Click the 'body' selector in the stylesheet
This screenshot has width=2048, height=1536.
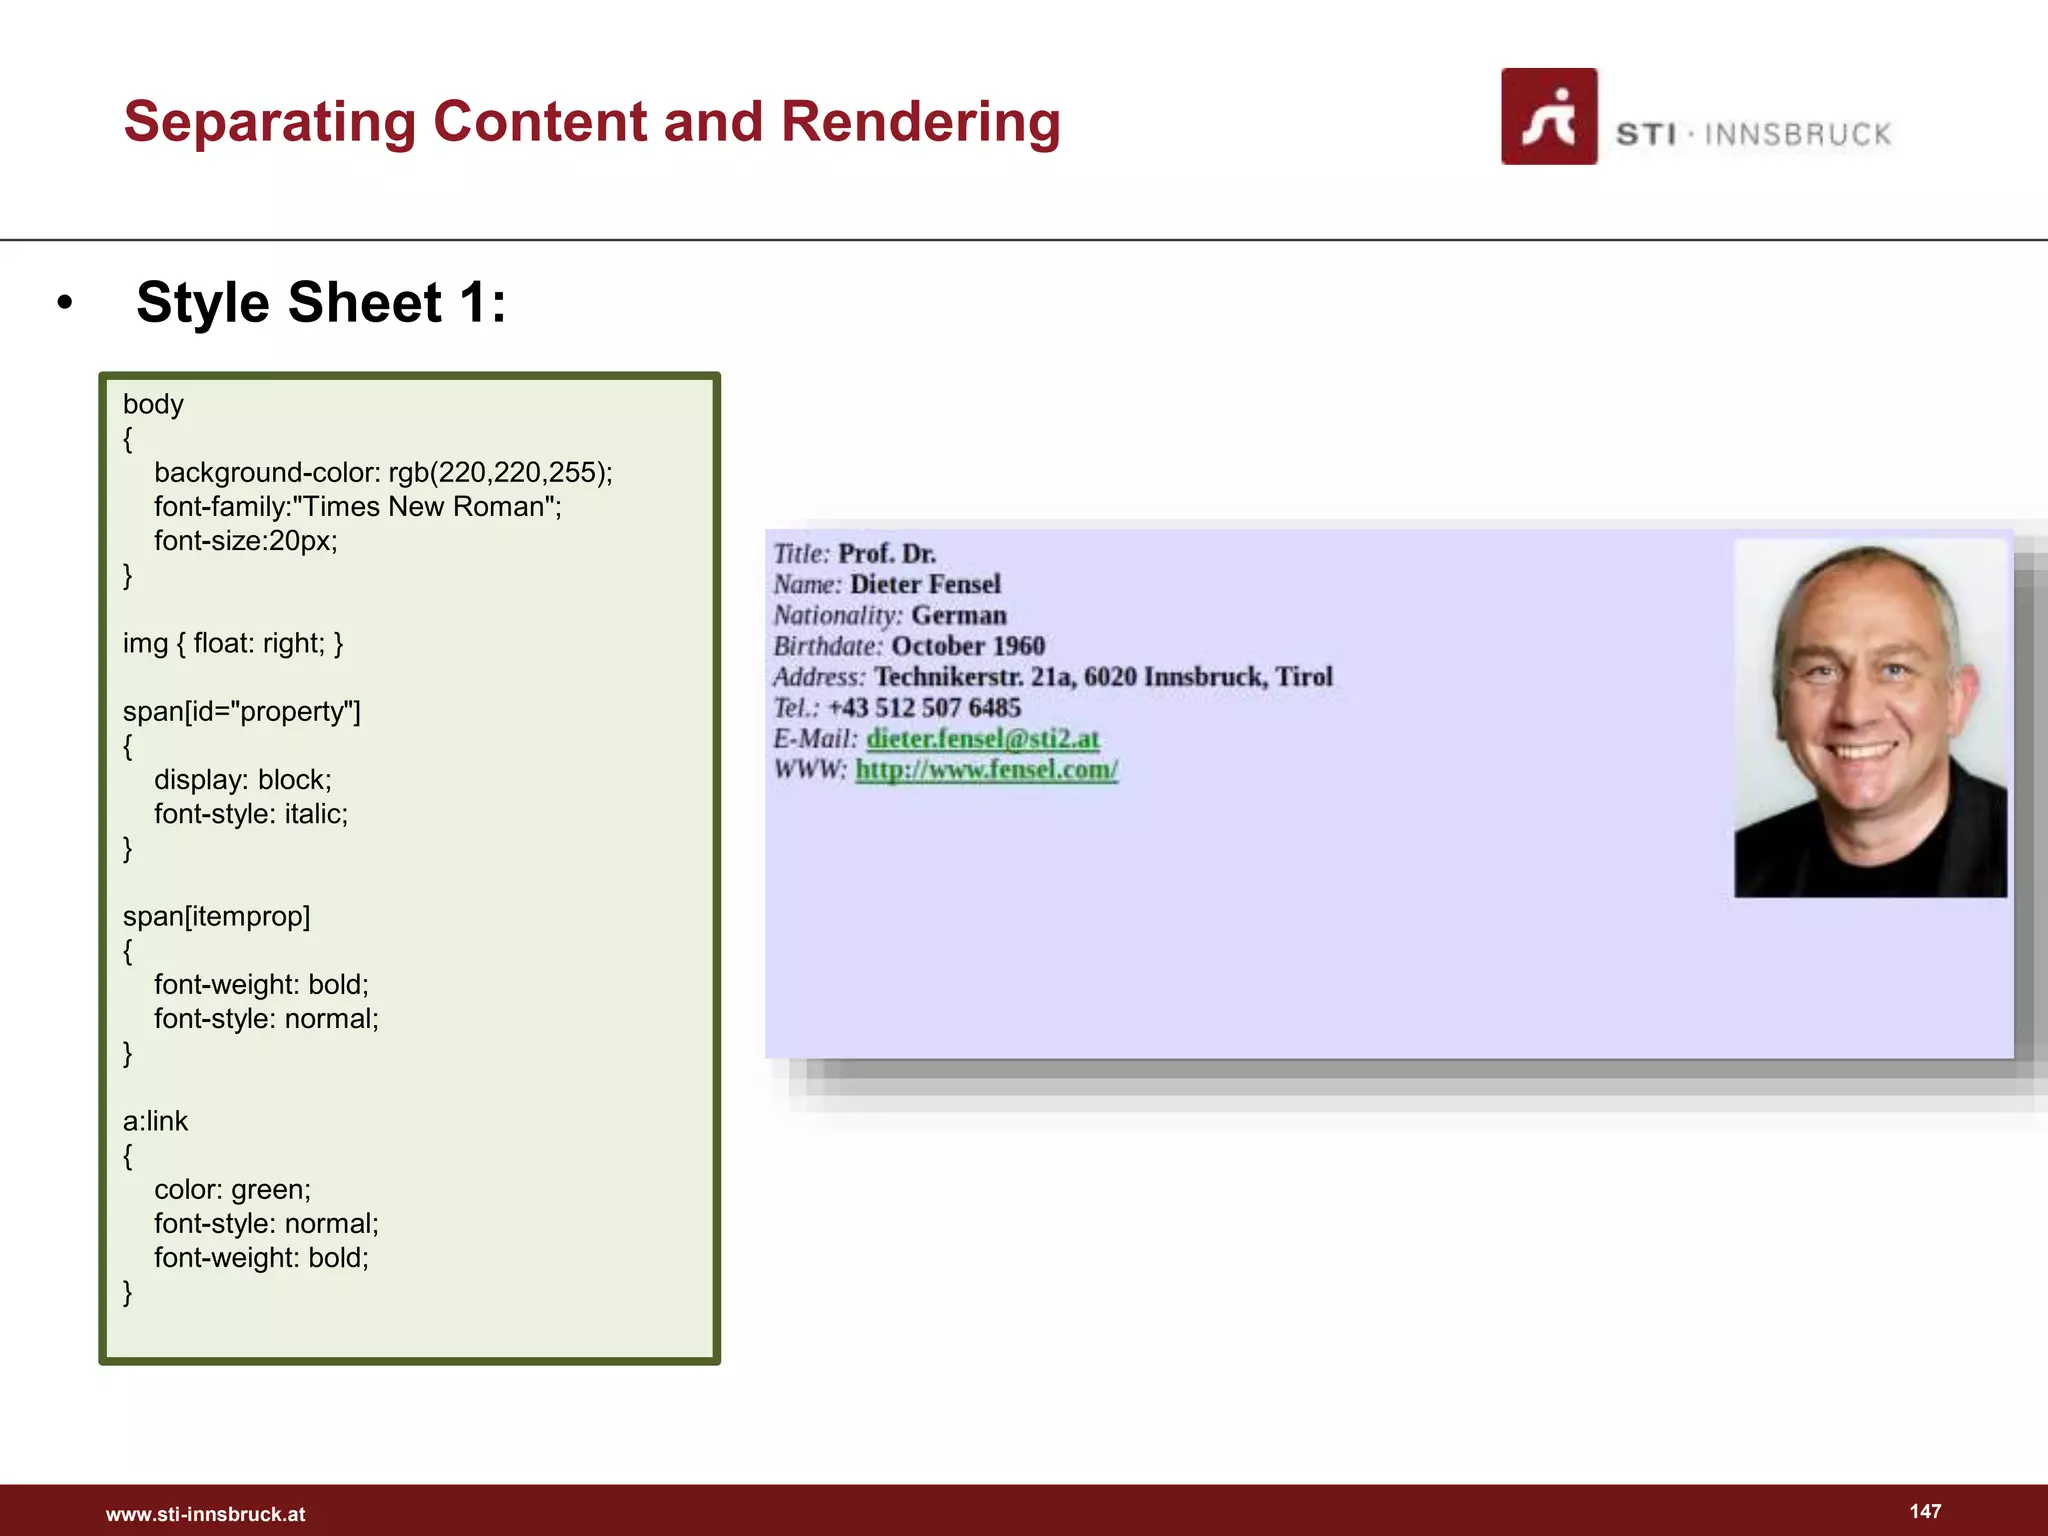click(153, 404)
